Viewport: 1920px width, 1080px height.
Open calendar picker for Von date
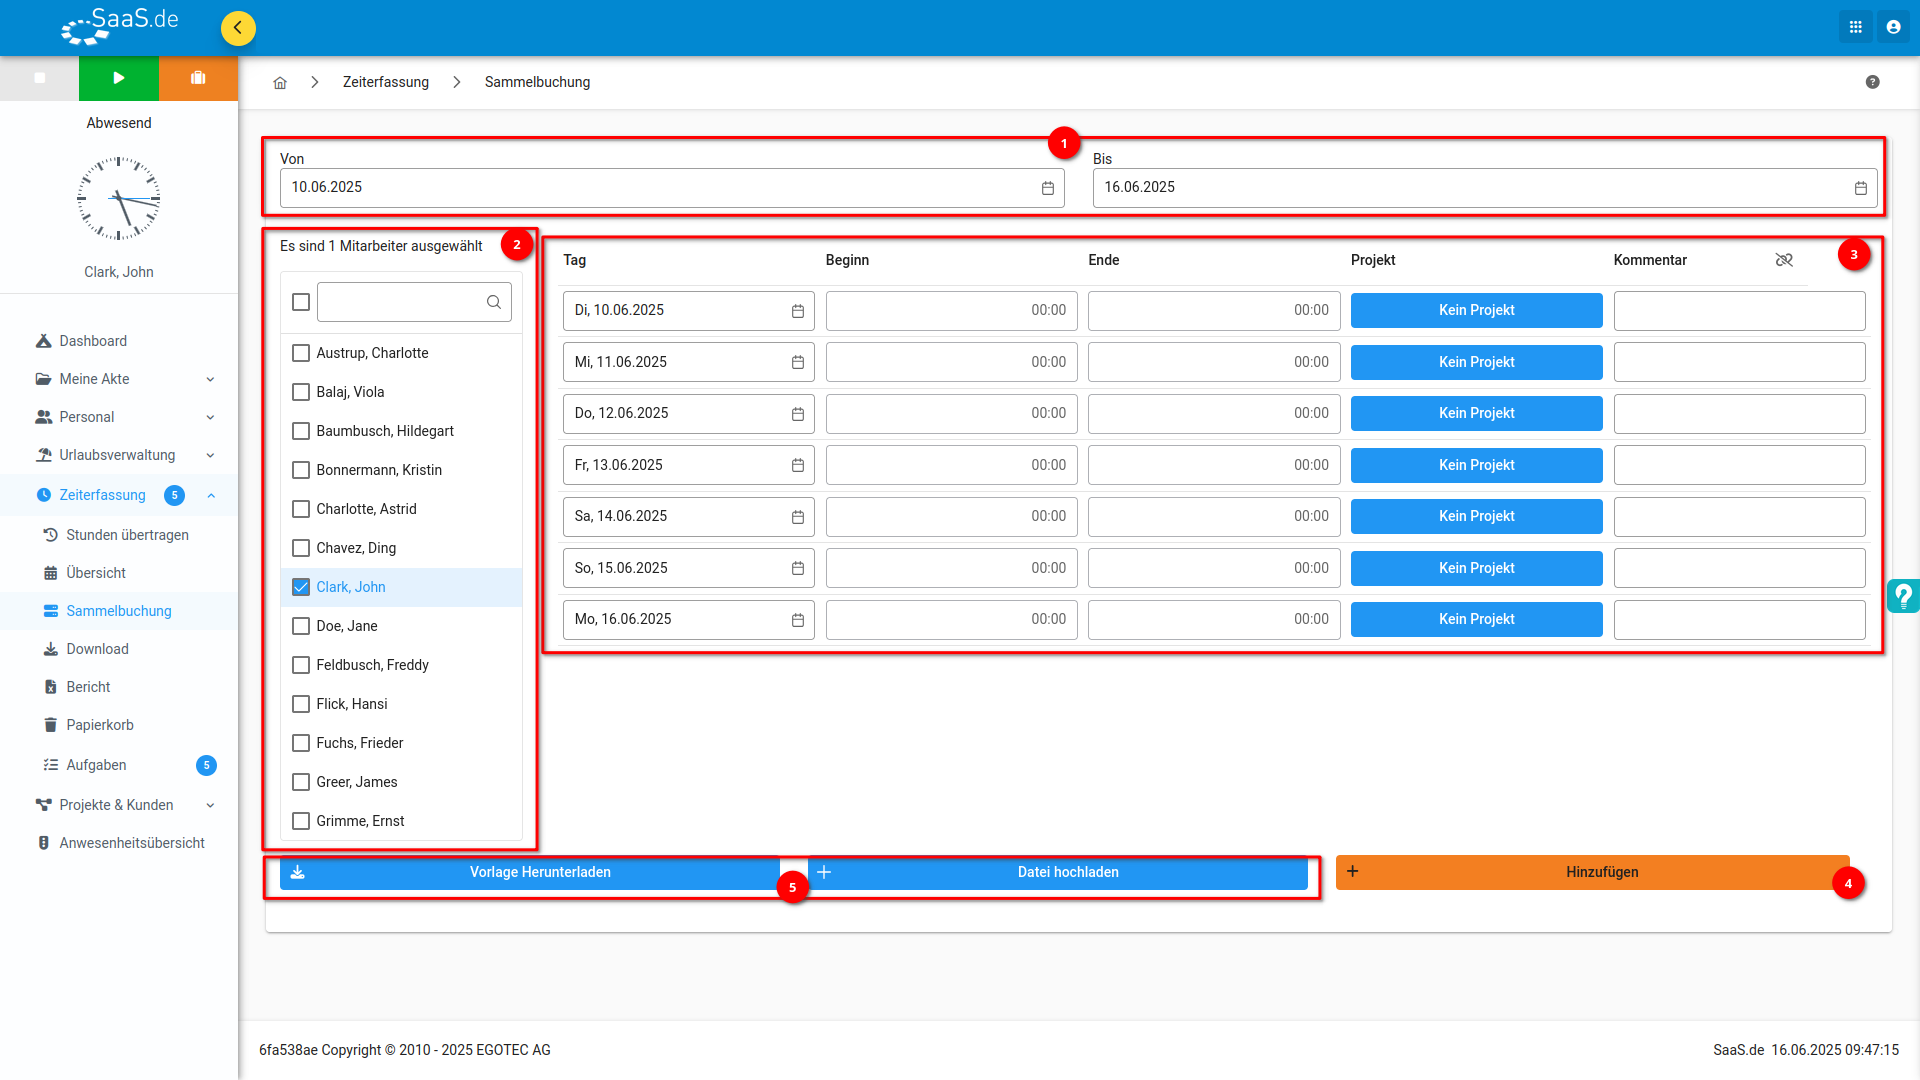point(1047,188)
